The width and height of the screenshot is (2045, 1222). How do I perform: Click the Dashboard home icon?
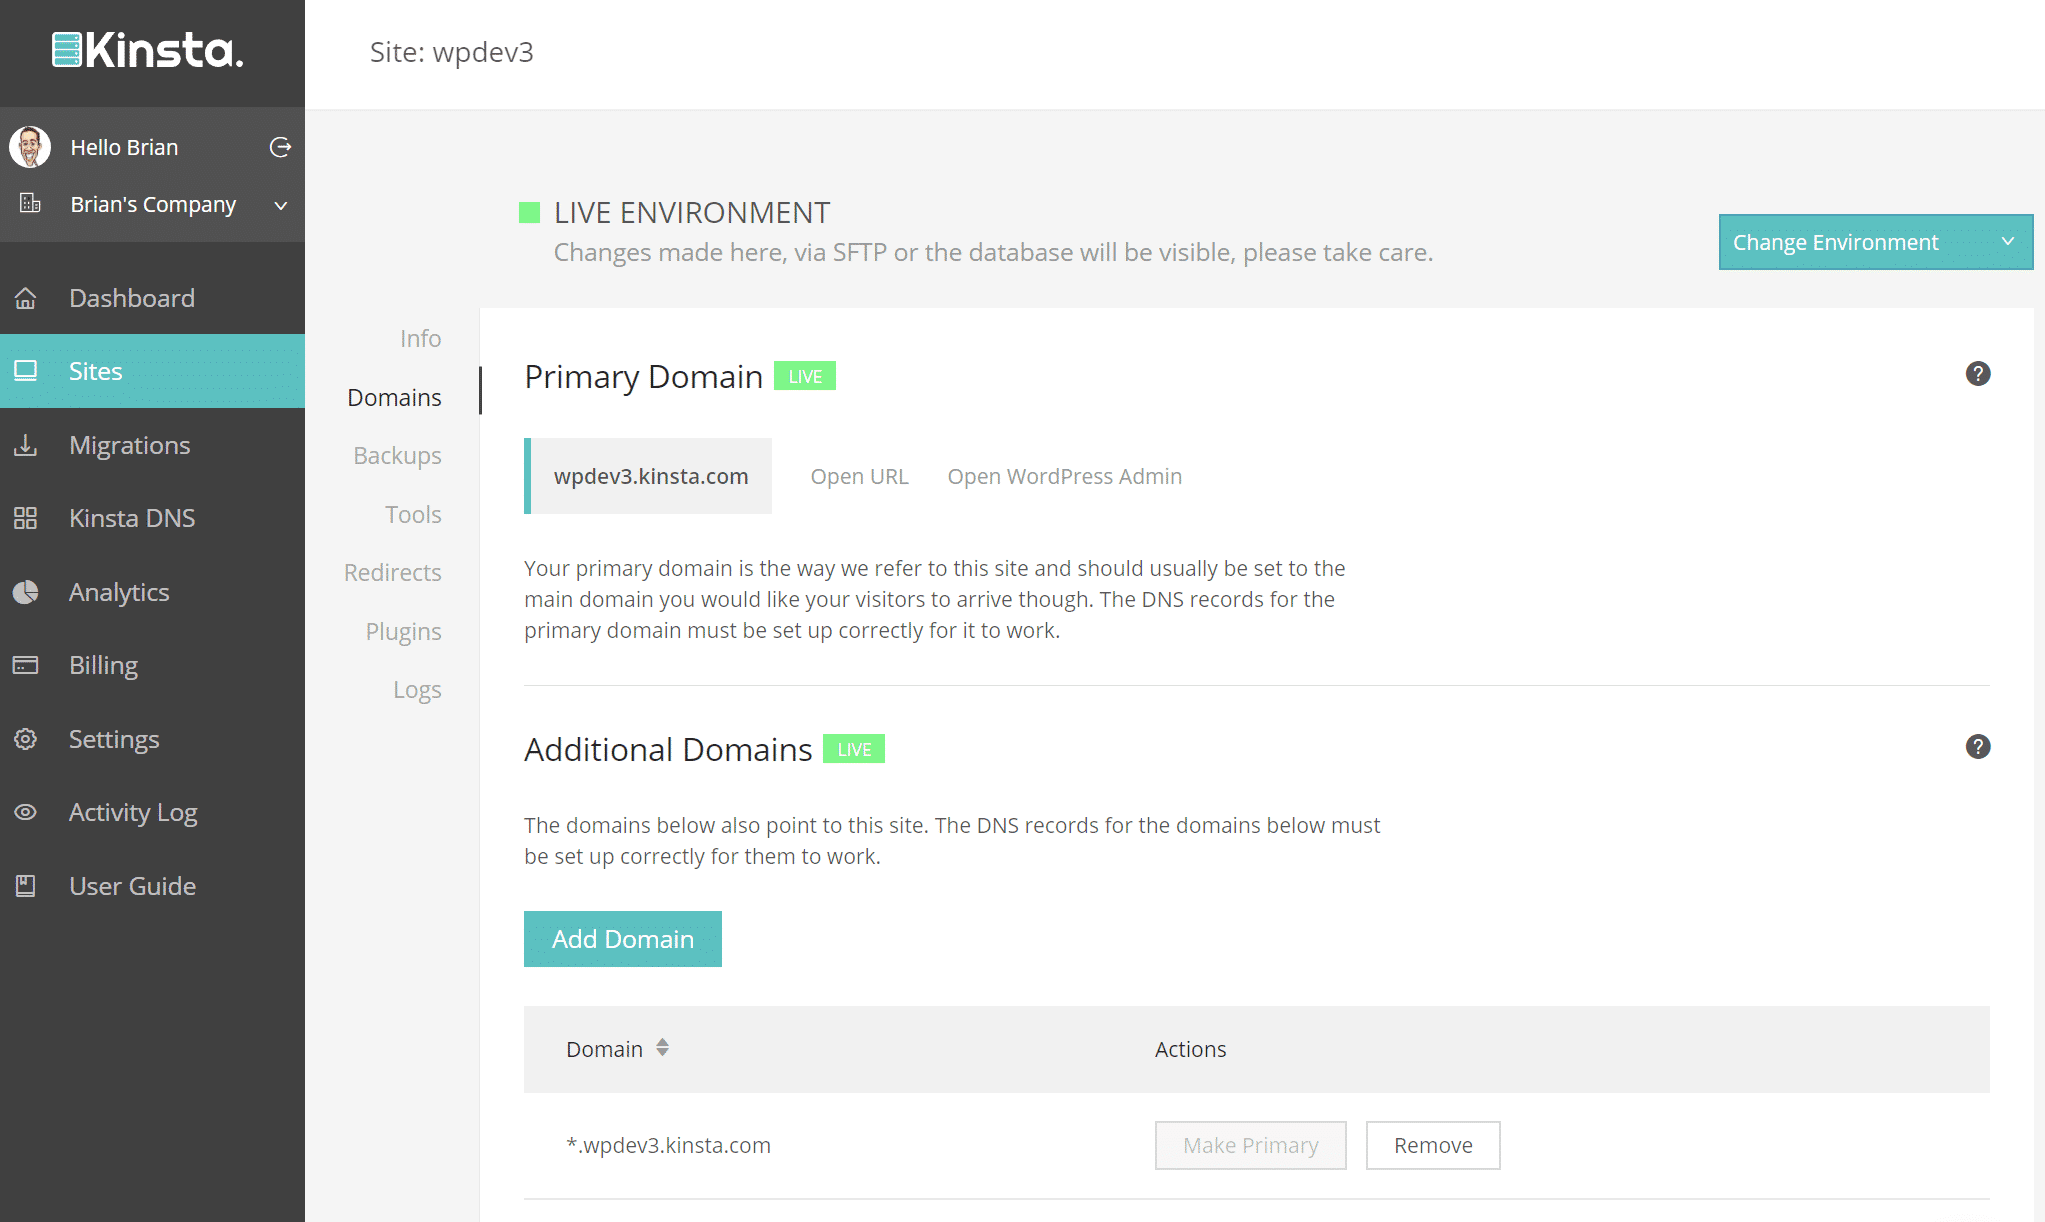click(x=25, y=298)
